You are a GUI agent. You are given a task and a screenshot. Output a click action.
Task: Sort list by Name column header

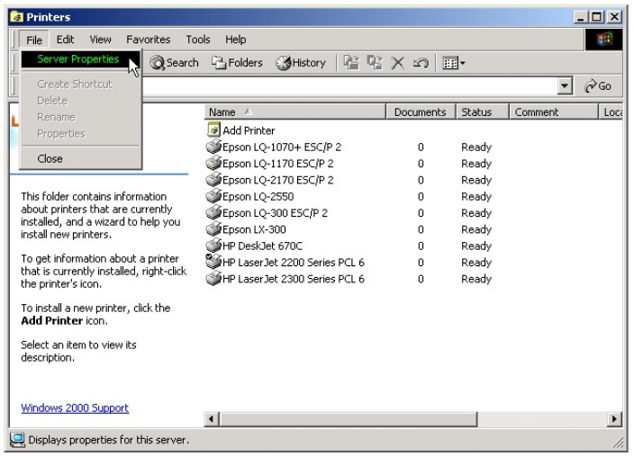tap(295, 112)
